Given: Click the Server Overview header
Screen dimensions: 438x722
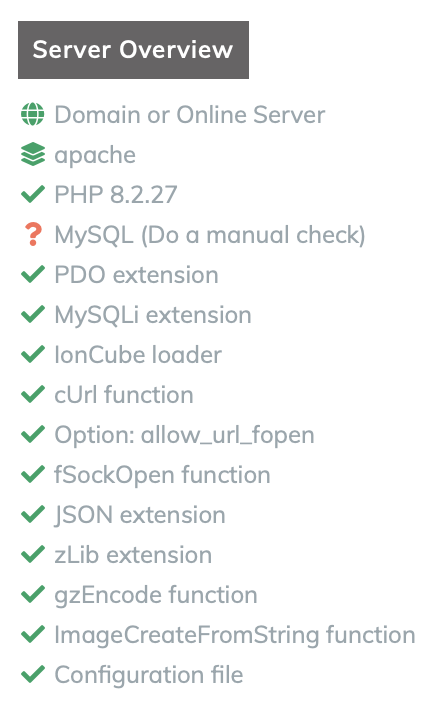Looking at the screenshot, I should [x=133, y=50].
